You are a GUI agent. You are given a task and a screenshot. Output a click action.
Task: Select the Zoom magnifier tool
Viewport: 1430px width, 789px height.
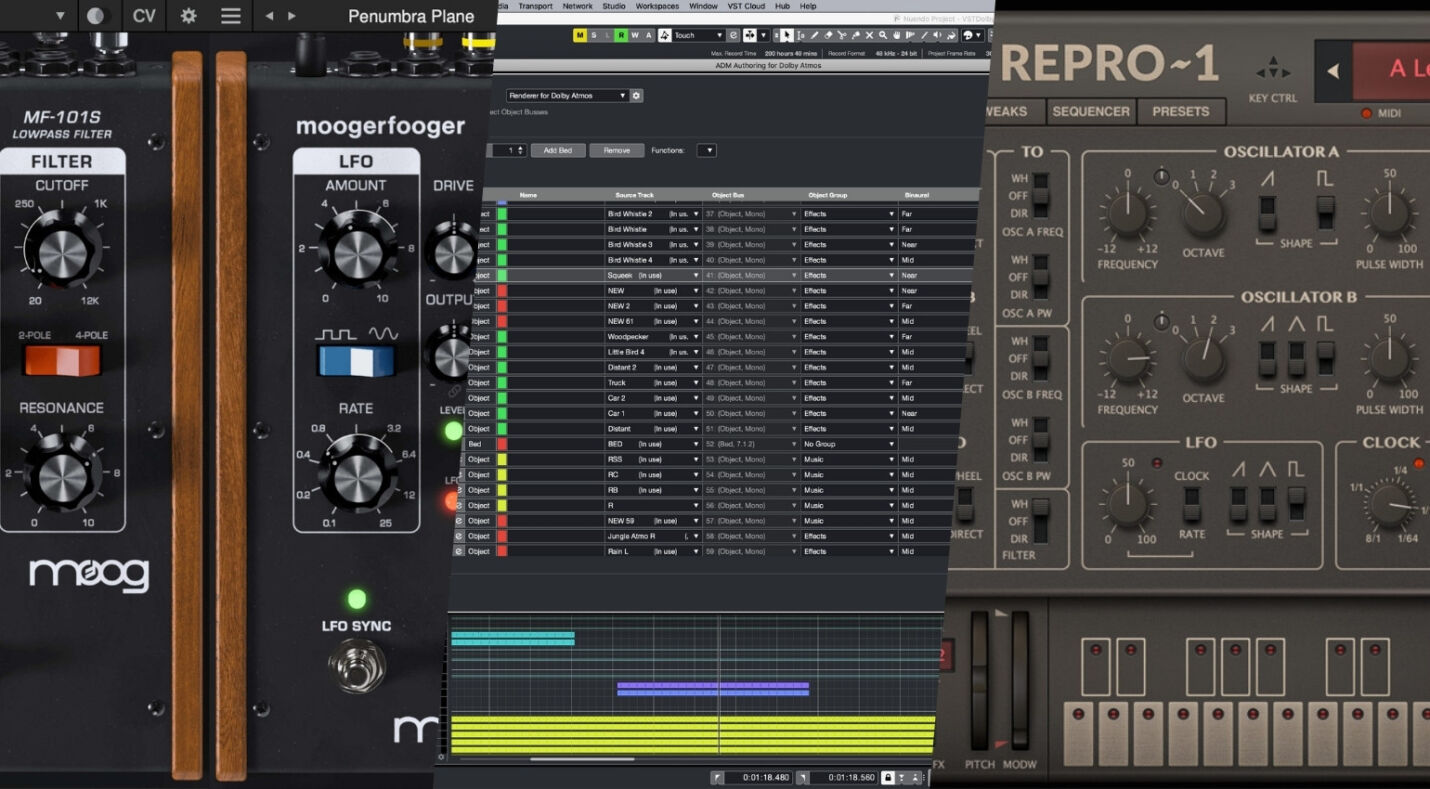tap(881, 35)
